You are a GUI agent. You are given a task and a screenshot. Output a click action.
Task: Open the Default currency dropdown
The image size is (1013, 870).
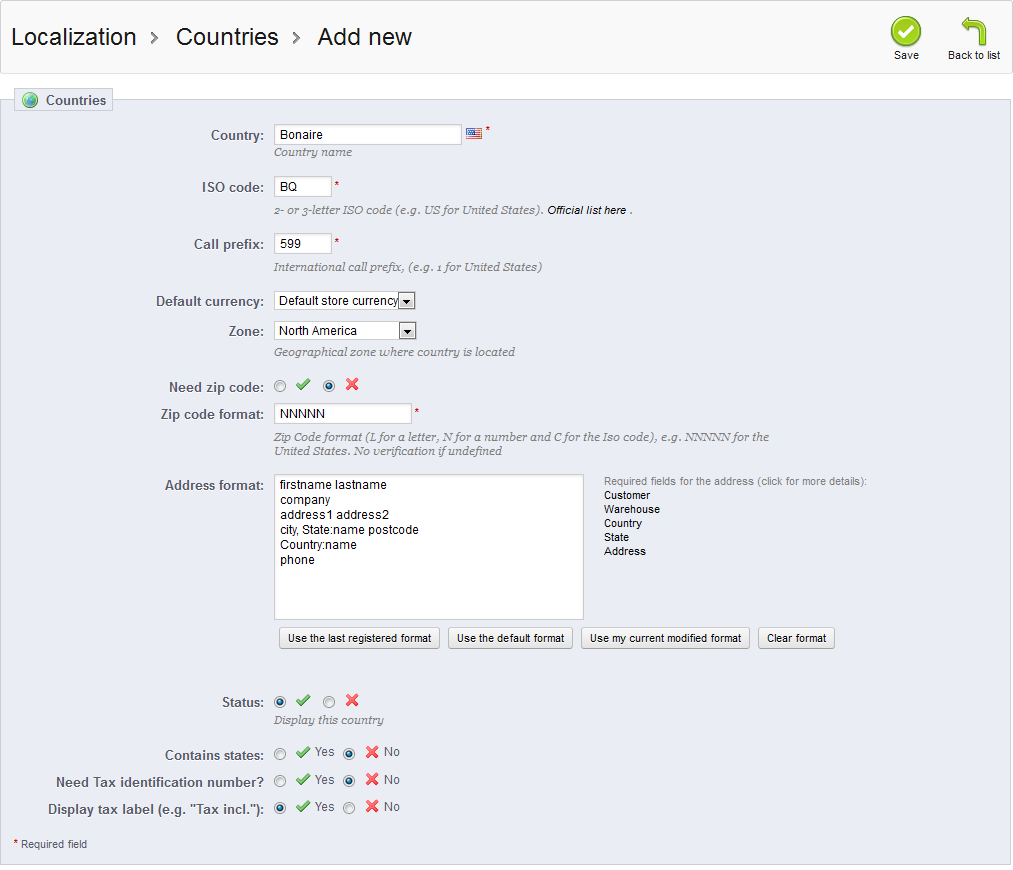345,301
